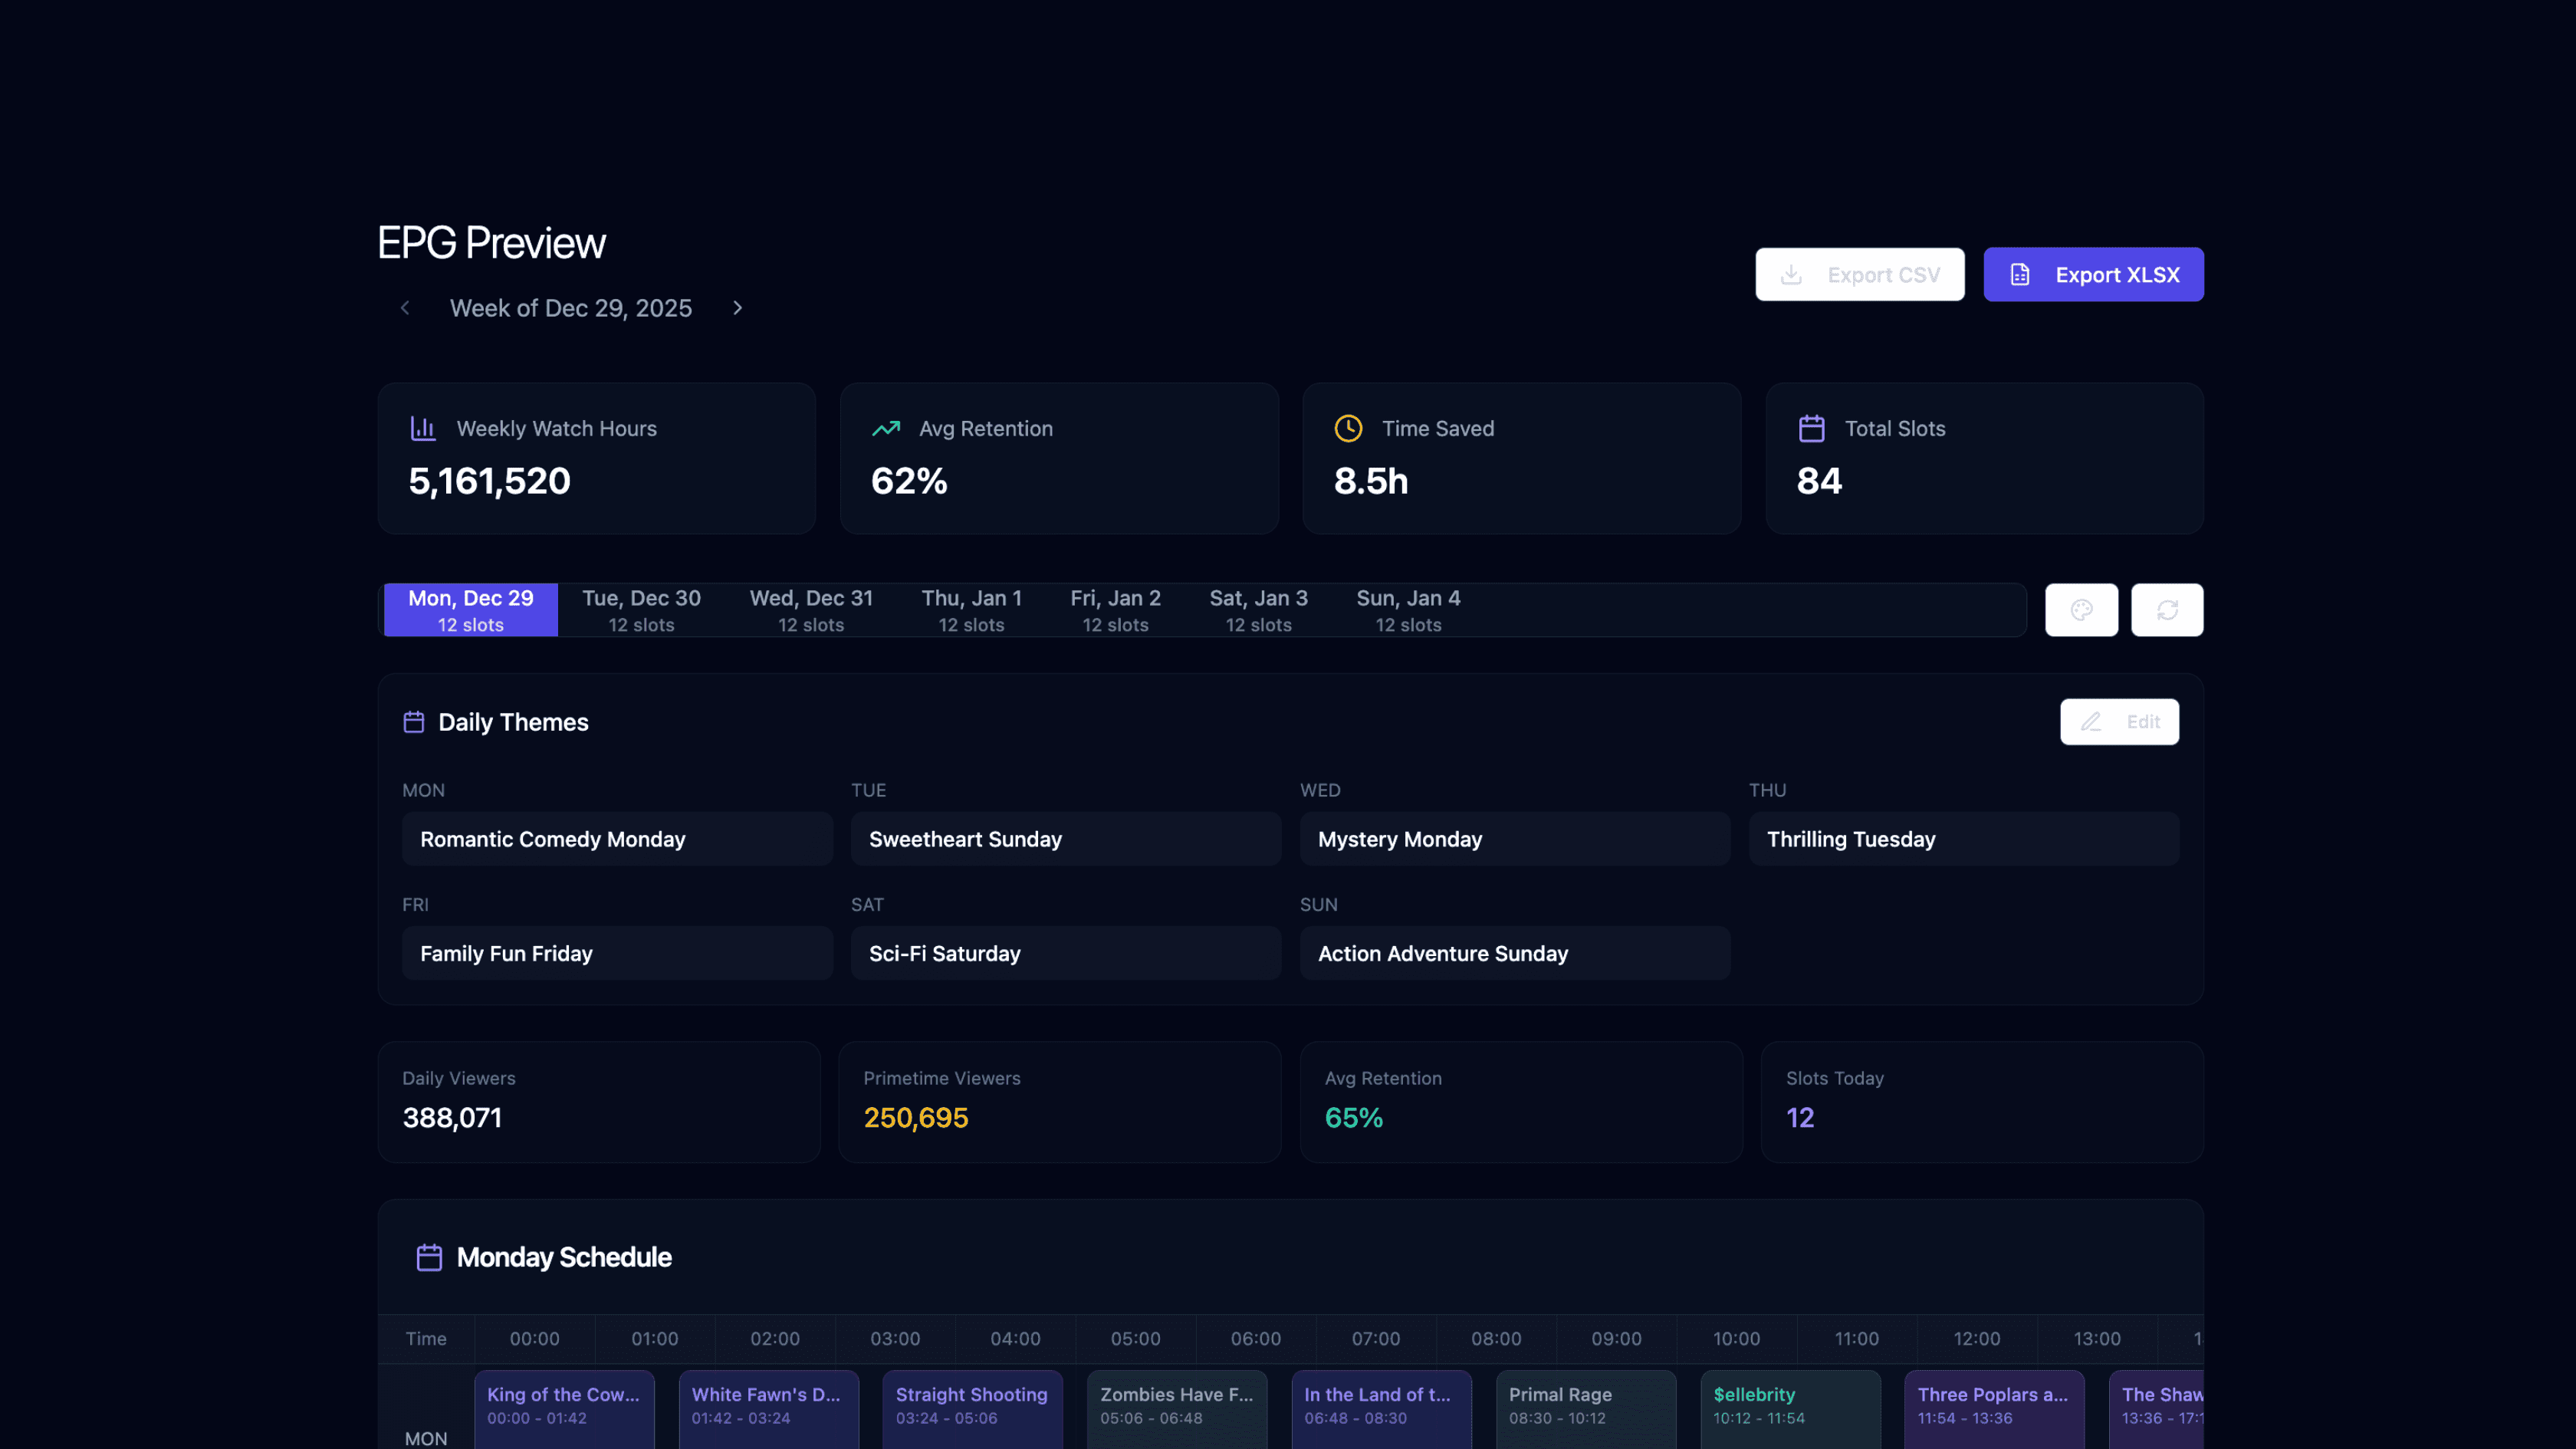Click the Sci-Fi Saturday theme field
This screenshot has height=1449, width=2576.
click(1065, 953)
